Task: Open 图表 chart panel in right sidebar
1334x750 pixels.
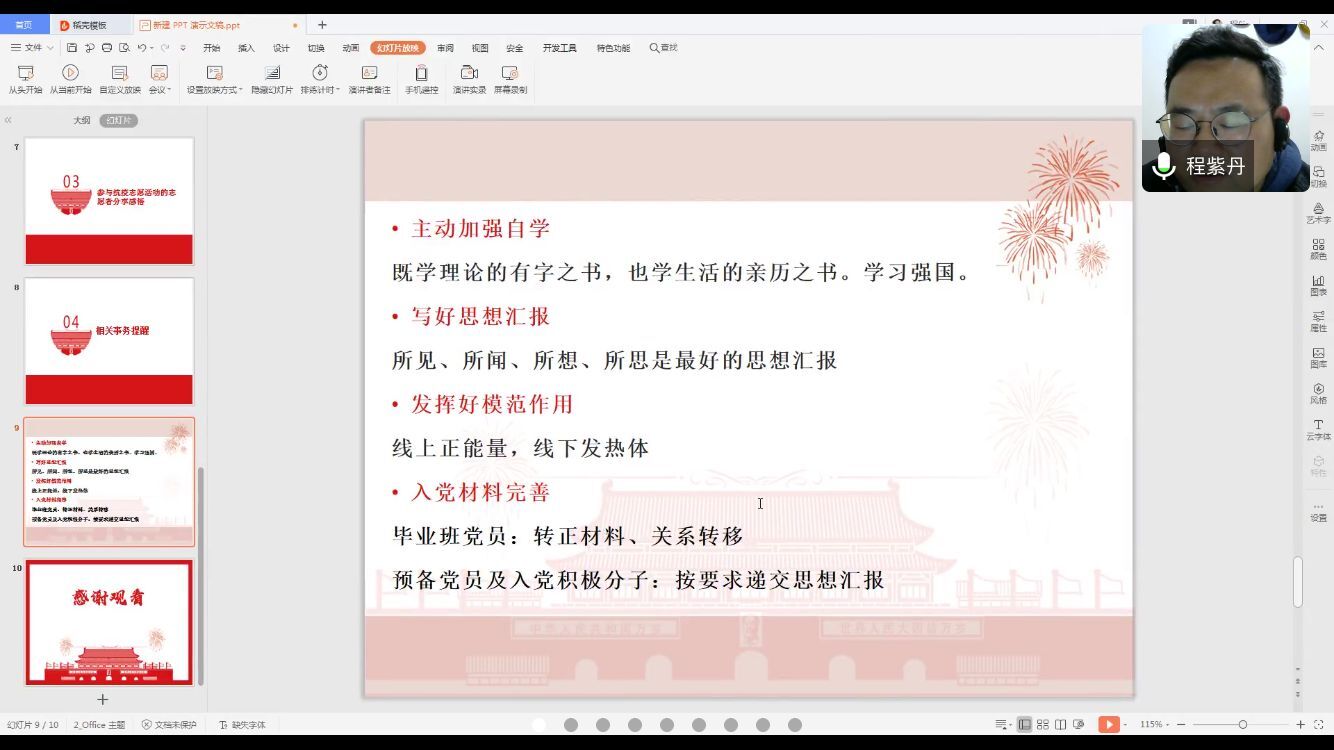Action: [1318, 286]
